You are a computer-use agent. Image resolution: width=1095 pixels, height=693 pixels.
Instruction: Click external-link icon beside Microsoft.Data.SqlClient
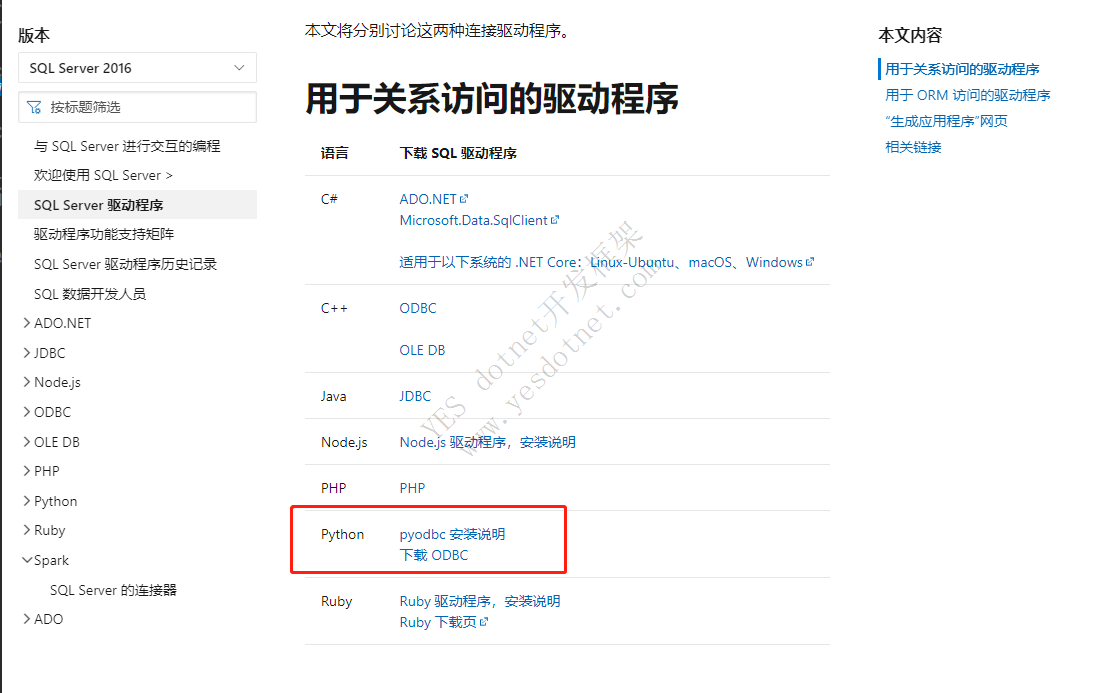pos(555,220)
